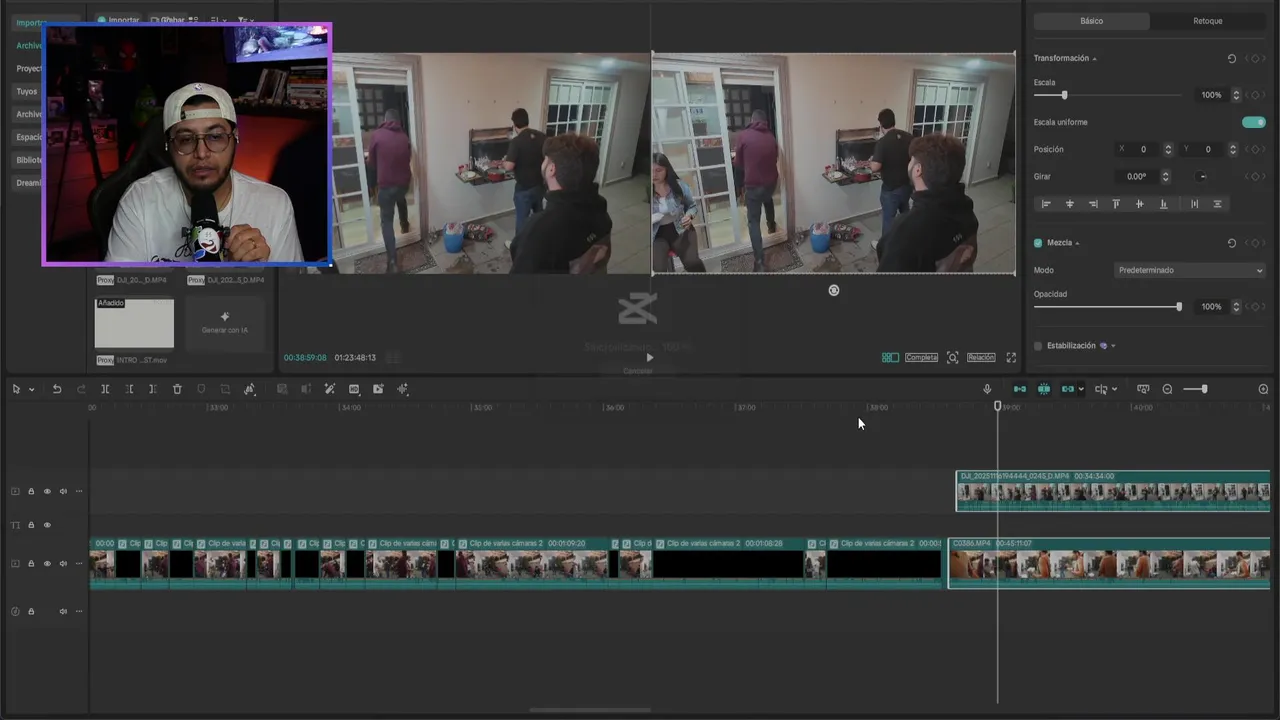Toggle clip linkage button

pos(1068,389)
